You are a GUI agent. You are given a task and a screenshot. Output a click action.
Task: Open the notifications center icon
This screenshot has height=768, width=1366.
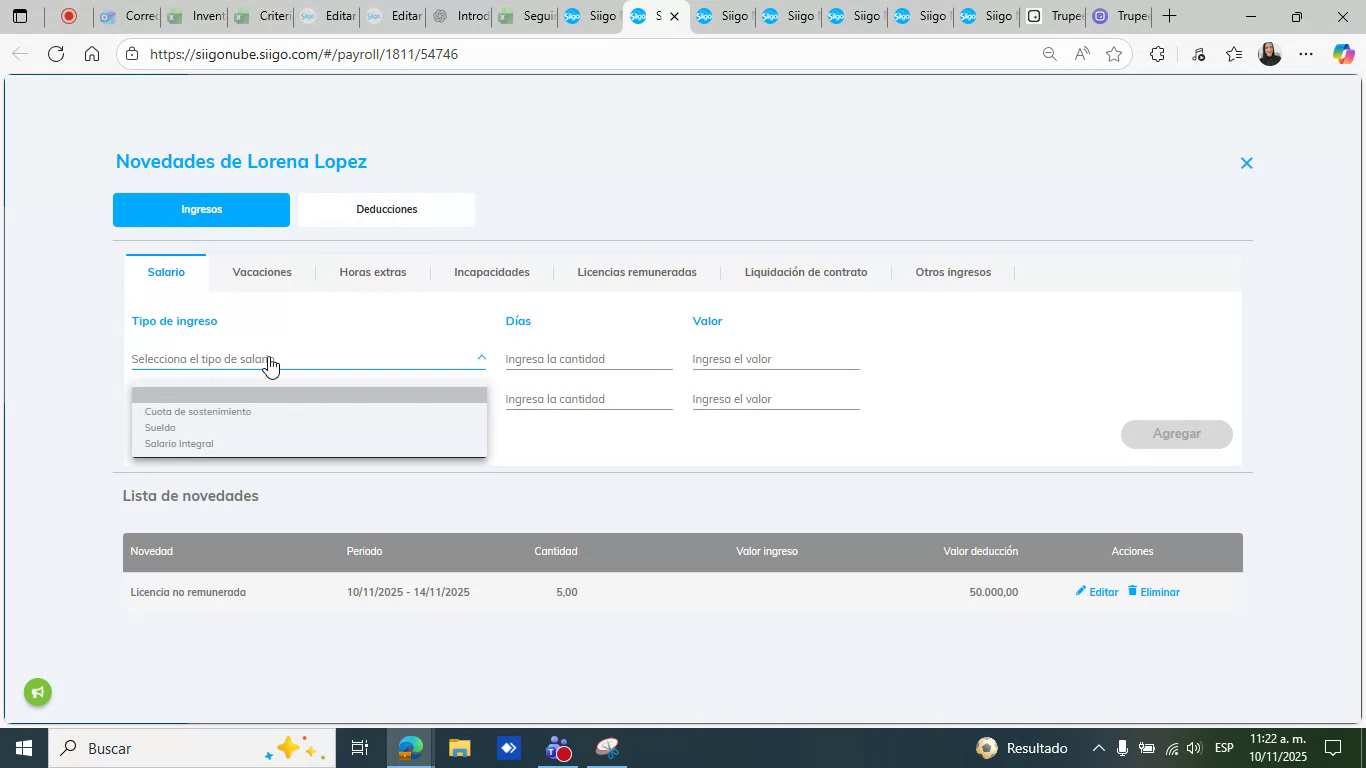click(1333, 748)
